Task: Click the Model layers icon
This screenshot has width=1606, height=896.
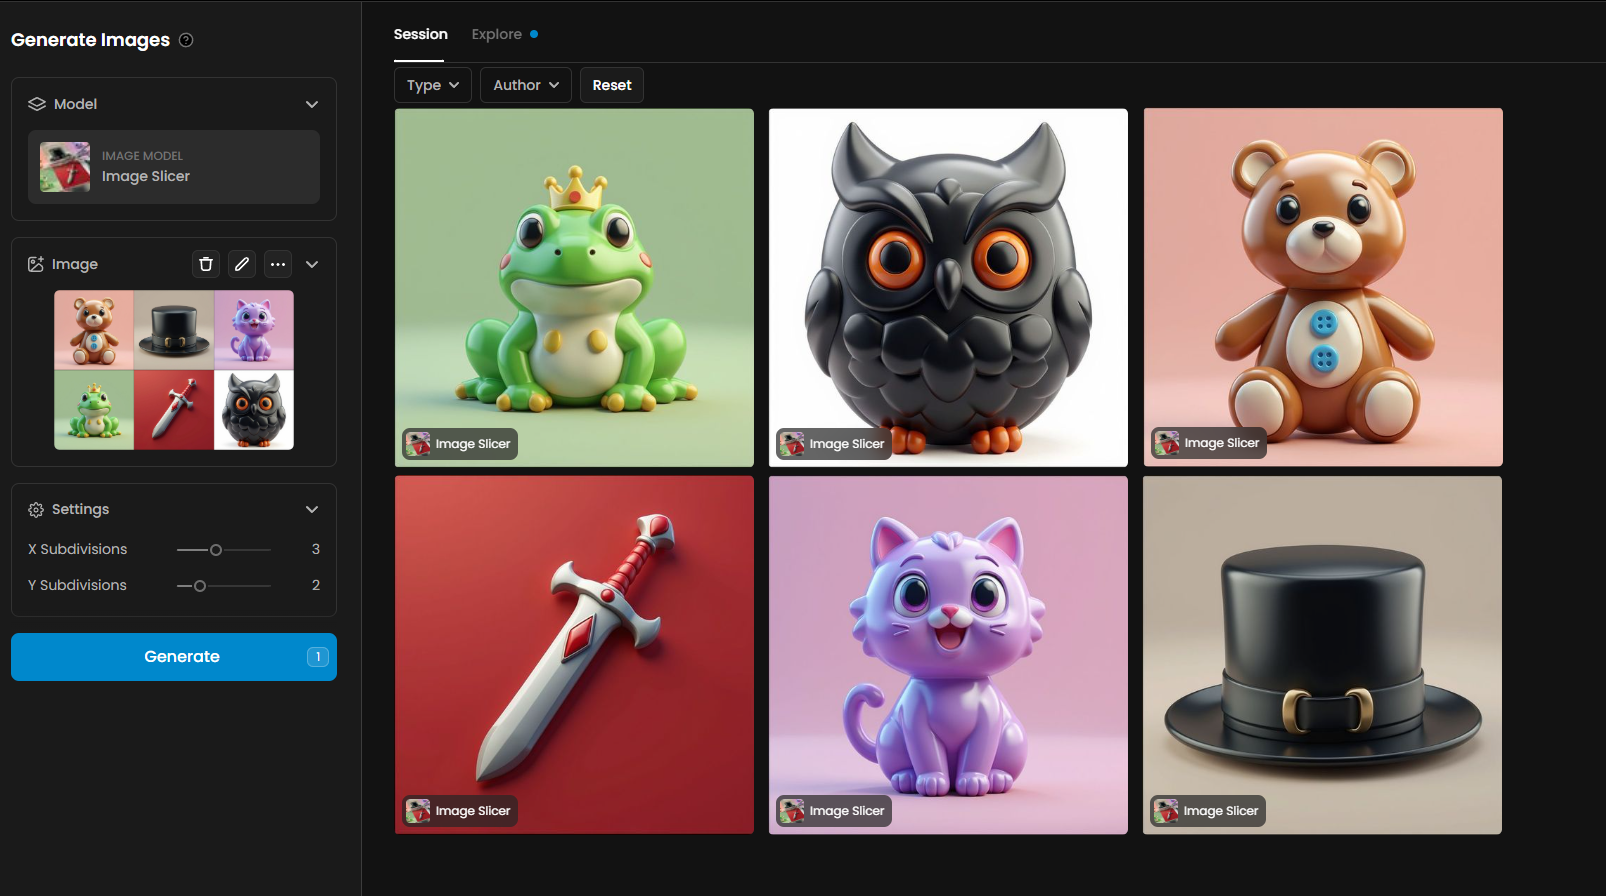Action: pos(37,104)
